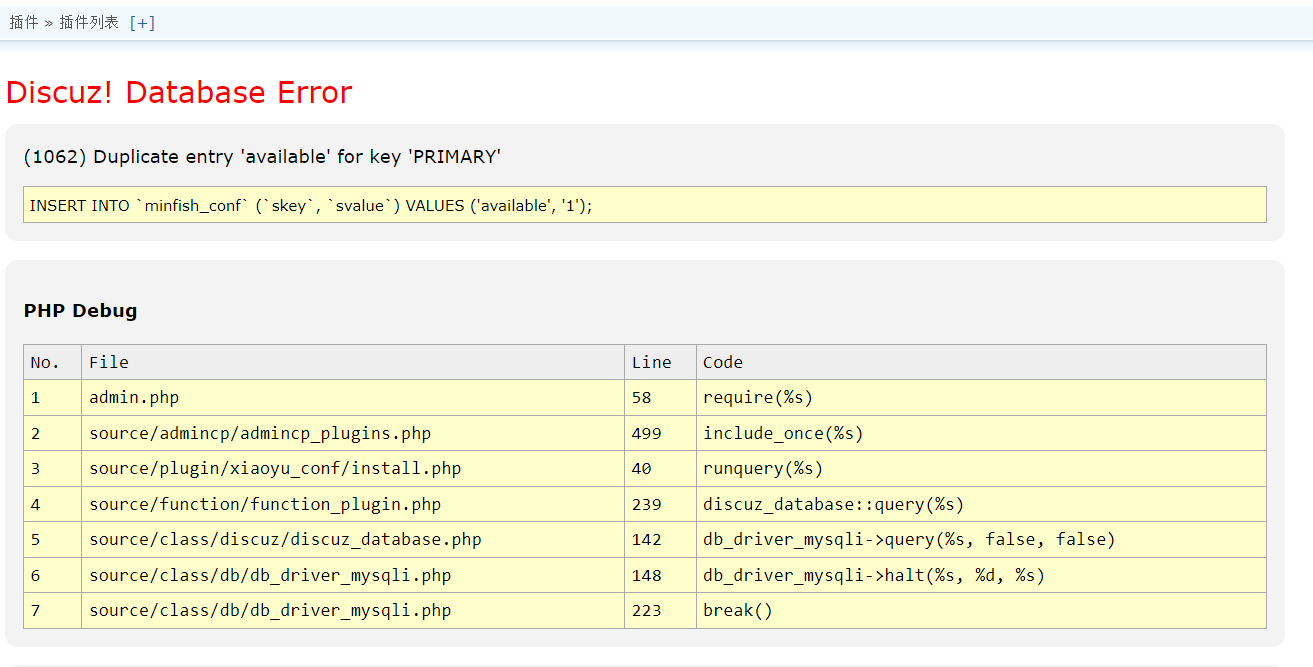Select db_driver_mysqli->query(%s, false, false) cell

coord(982,540)
